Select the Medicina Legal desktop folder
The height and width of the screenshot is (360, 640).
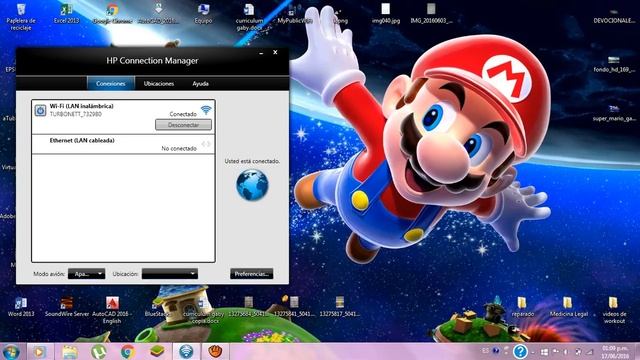tap(568, 307)
